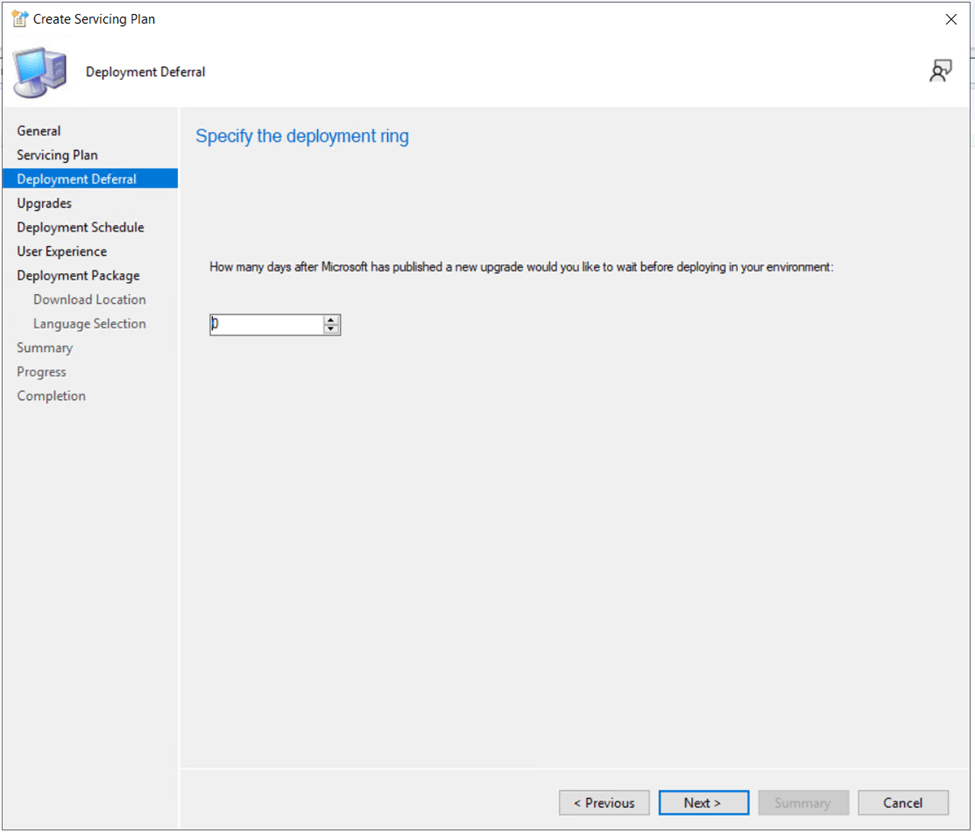The width and height of the screenshot is (975, 833).
Task: Select Language Selection sub-step
Action: (x=89, y=323)
